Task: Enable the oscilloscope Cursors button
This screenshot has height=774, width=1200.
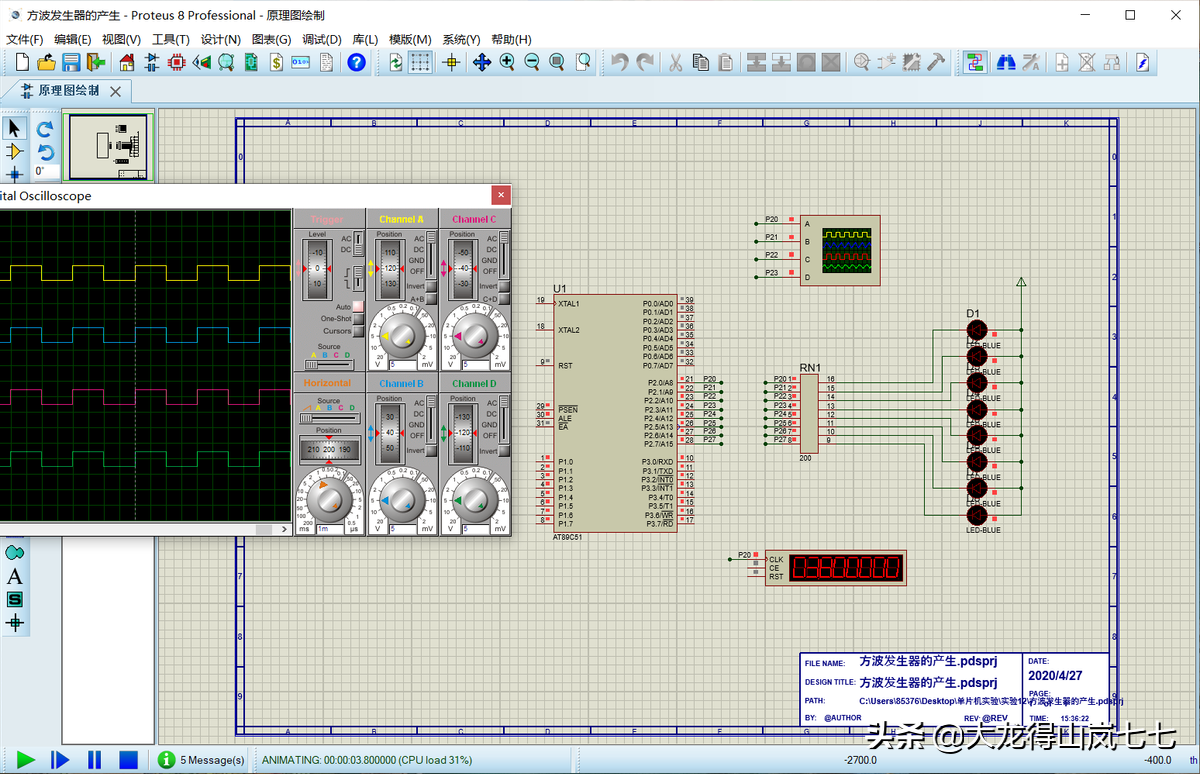Action: click(x=358, y=331)
